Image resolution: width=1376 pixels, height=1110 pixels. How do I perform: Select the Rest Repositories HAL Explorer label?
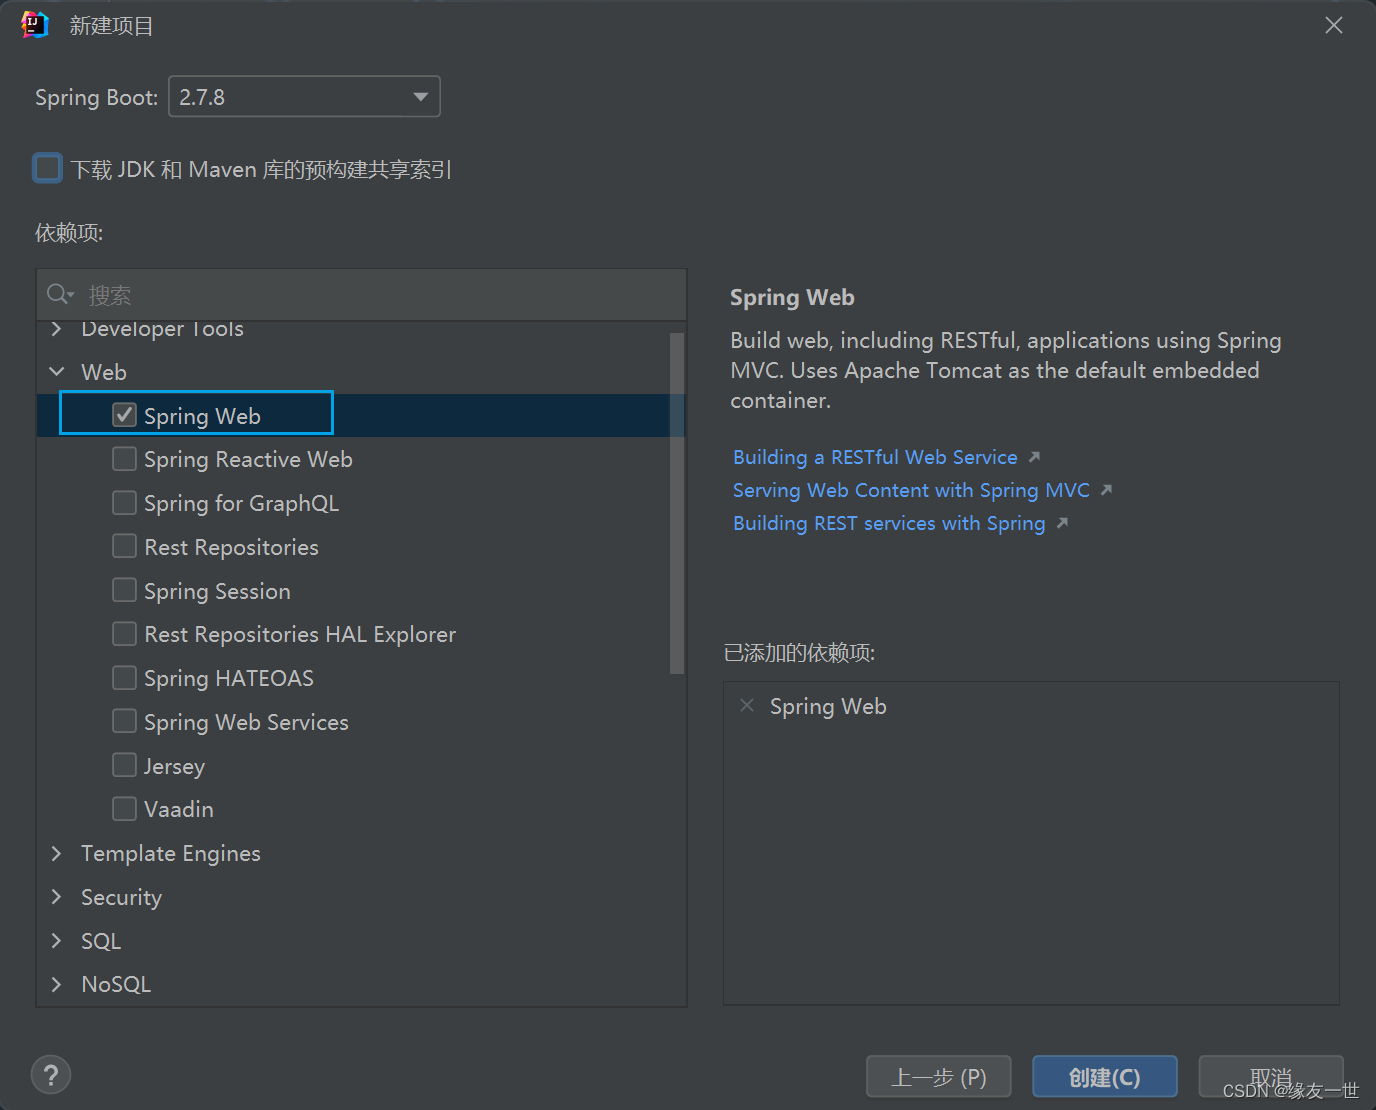(x=300, y=634)
